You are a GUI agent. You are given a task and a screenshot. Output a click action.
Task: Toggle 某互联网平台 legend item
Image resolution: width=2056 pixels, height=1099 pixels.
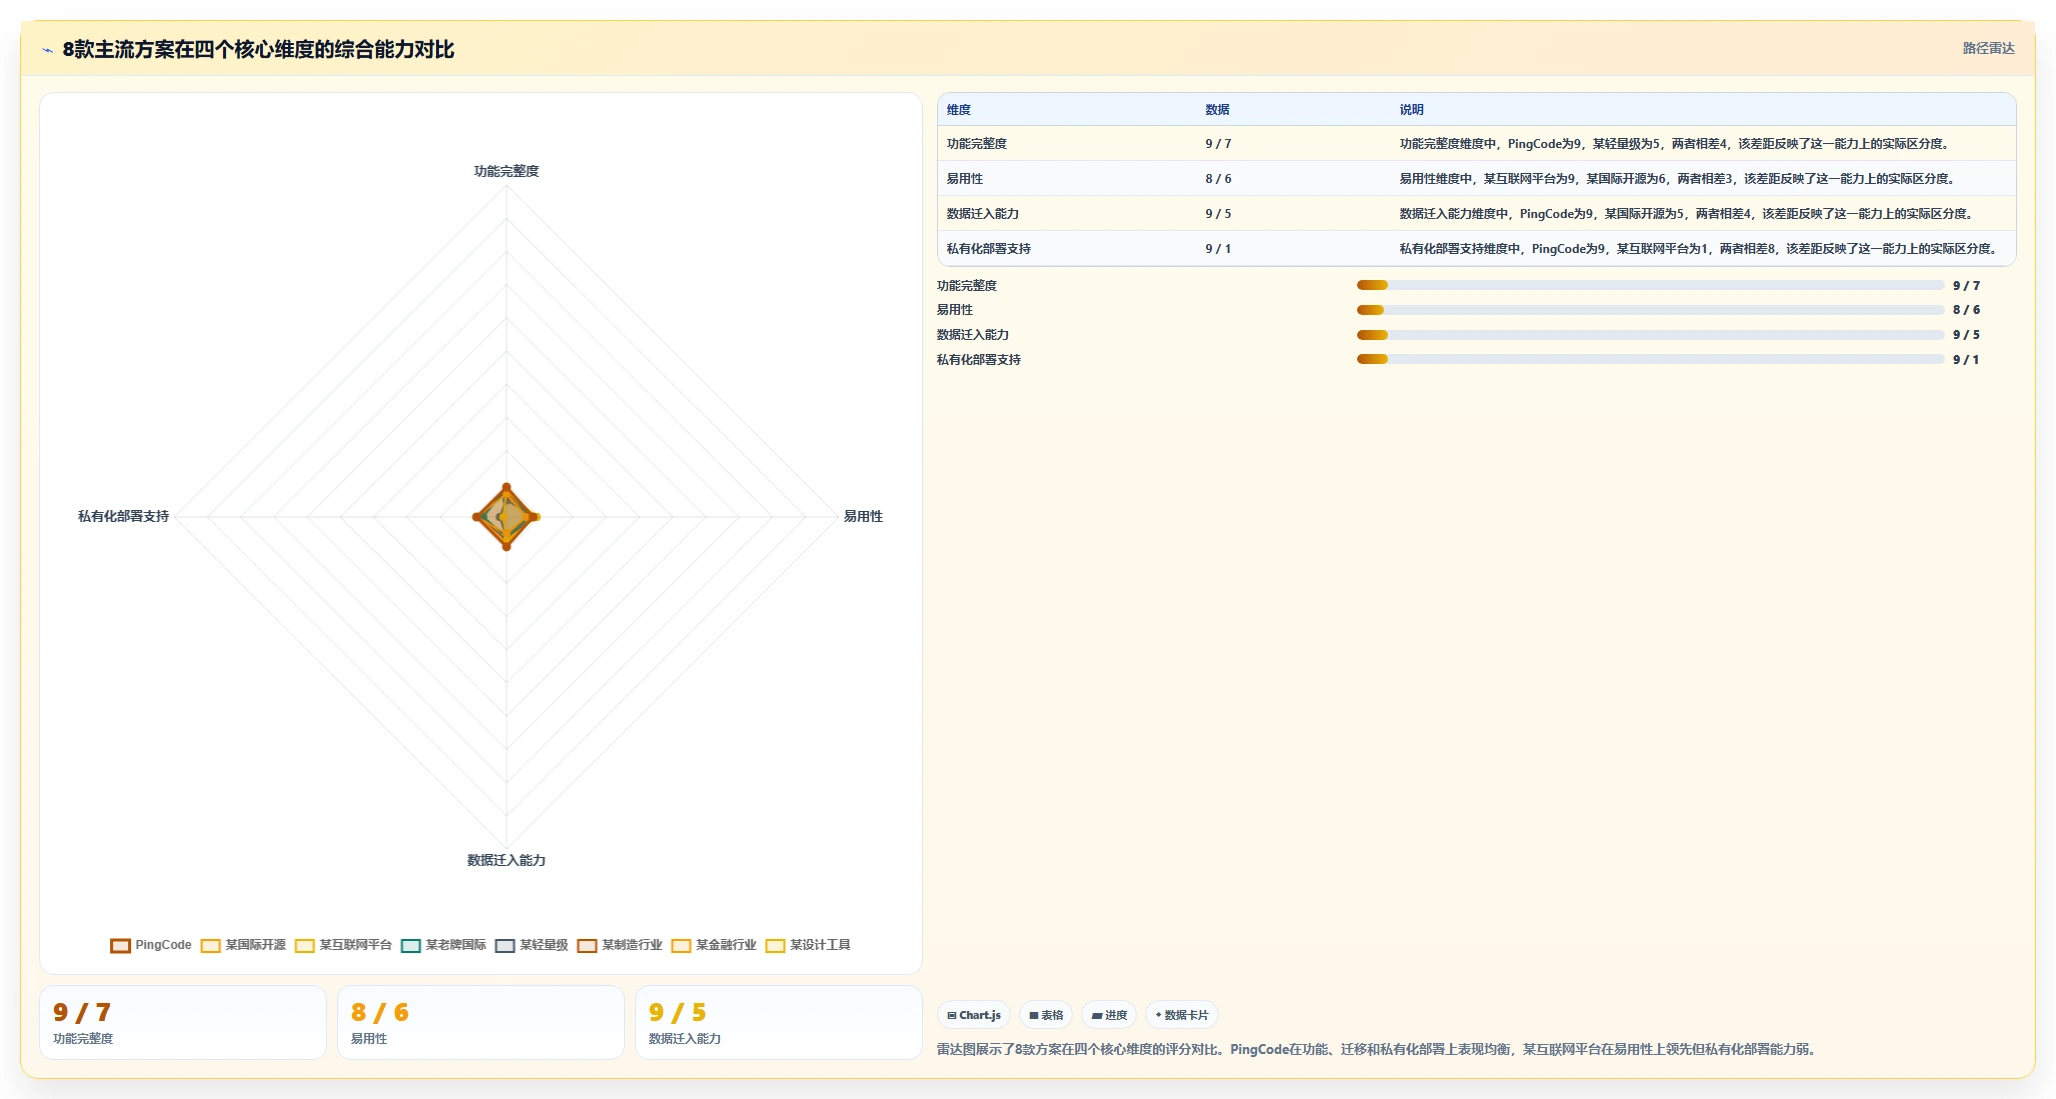[343, 945]
